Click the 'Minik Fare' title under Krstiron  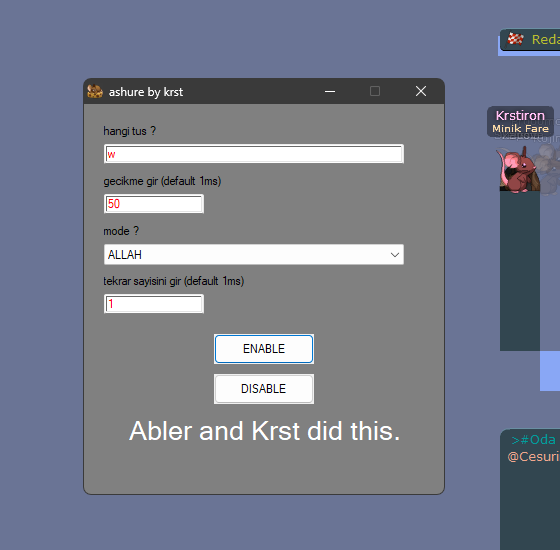[520, 129]
